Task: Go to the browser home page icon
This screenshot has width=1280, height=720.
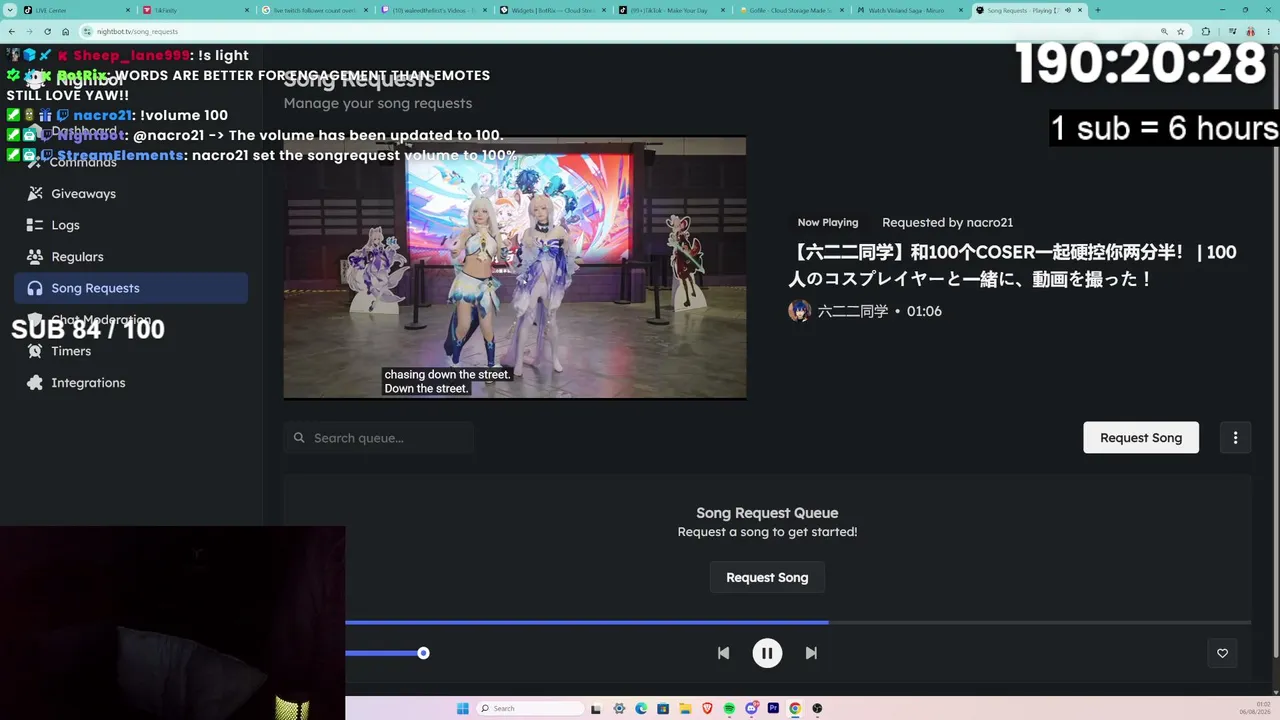Action: 65,31
